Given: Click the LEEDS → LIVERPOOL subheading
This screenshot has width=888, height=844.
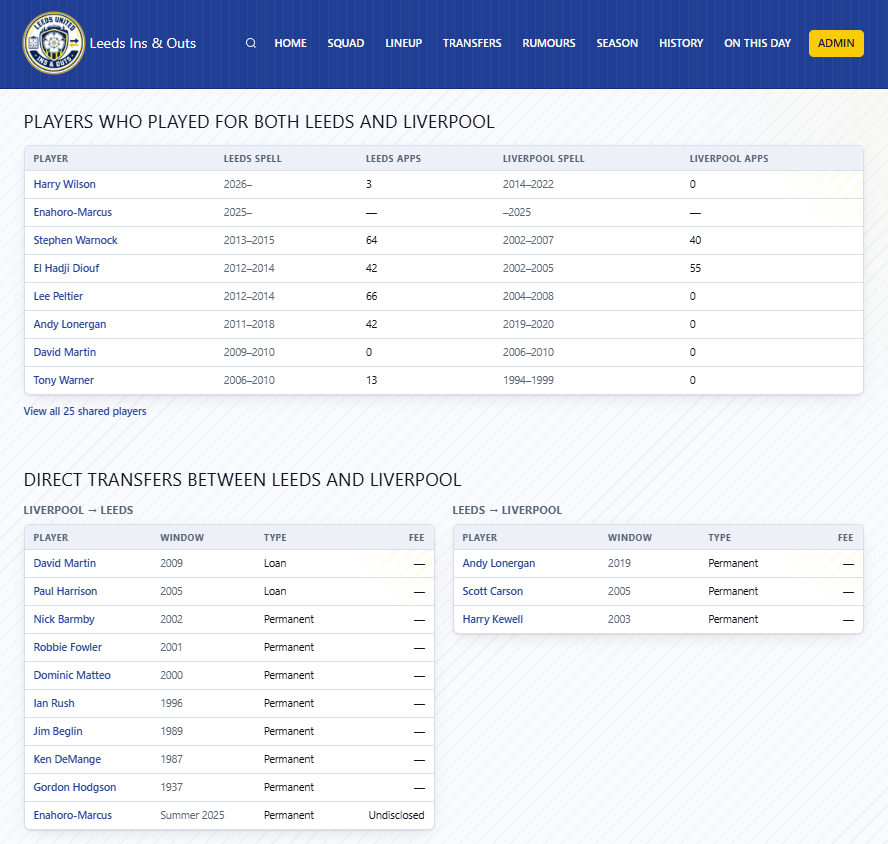Looking at the screenshot, I should point(507,510).
